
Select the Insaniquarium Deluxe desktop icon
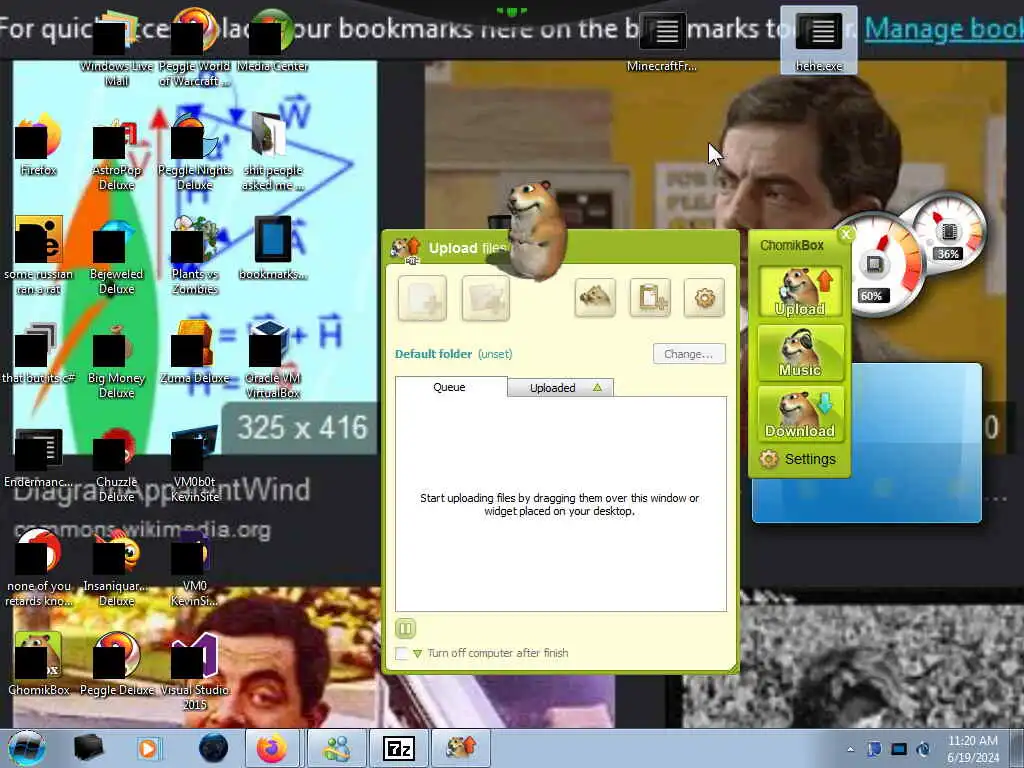(116, 569)
